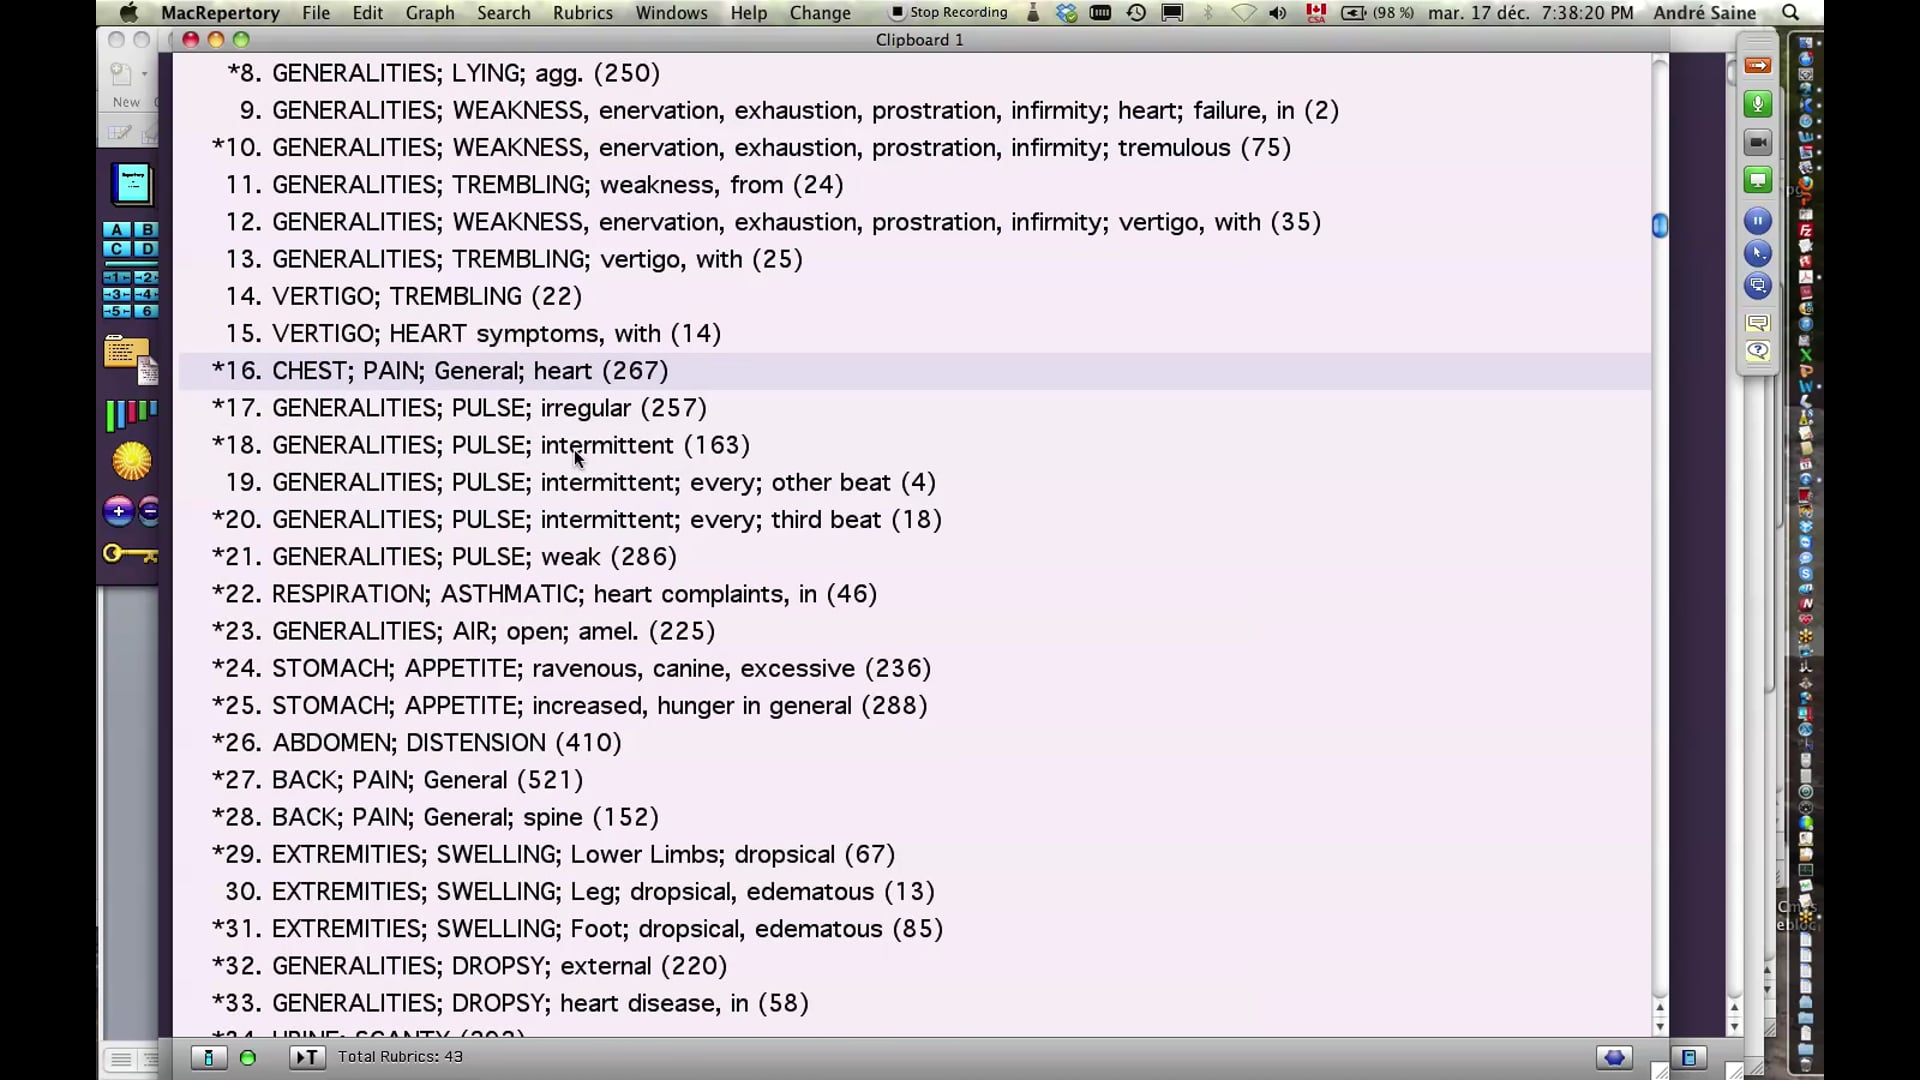This screenshot has width=1920, height=1080.
Task: Click the New document icon
Action: 121,75
